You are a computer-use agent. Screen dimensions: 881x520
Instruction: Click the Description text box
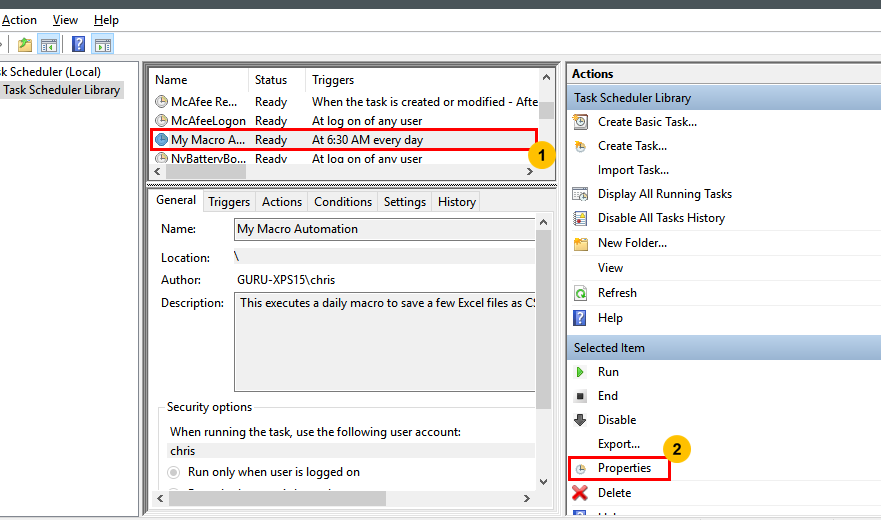384,342
